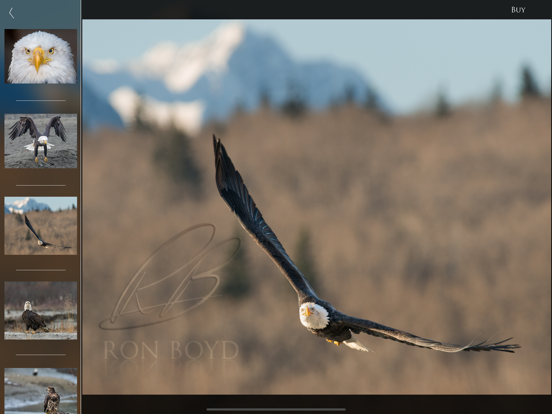
Task: Select the flying eagle with mountain thumbnail
Action: click(x=41, y=226)
